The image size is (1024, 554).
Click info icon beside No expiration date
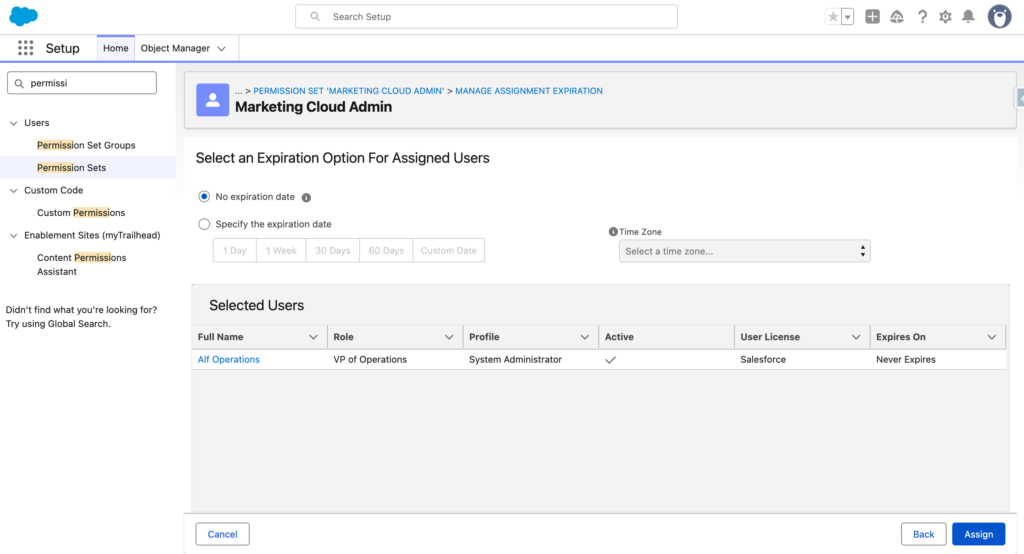point(307,198)
